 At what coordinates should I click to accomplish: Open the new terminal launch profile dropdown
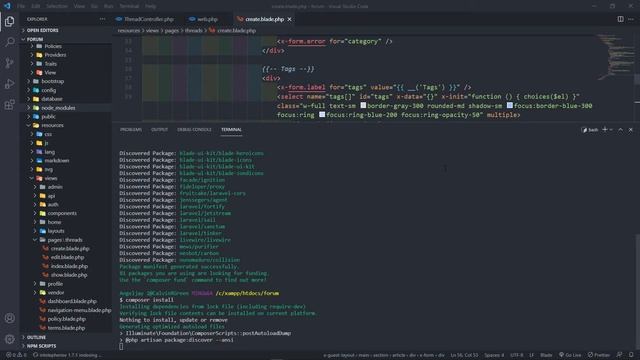pos(611,129)
